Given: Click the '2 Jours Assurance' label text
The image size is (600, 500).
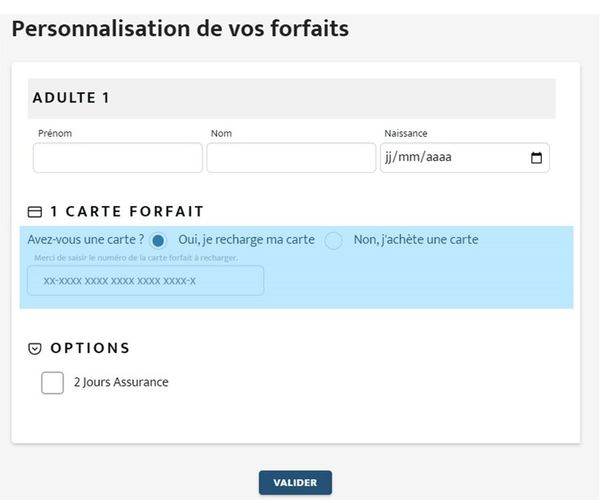Looking at the screenshot, I should pyautogui.click(x=121, y=382).
